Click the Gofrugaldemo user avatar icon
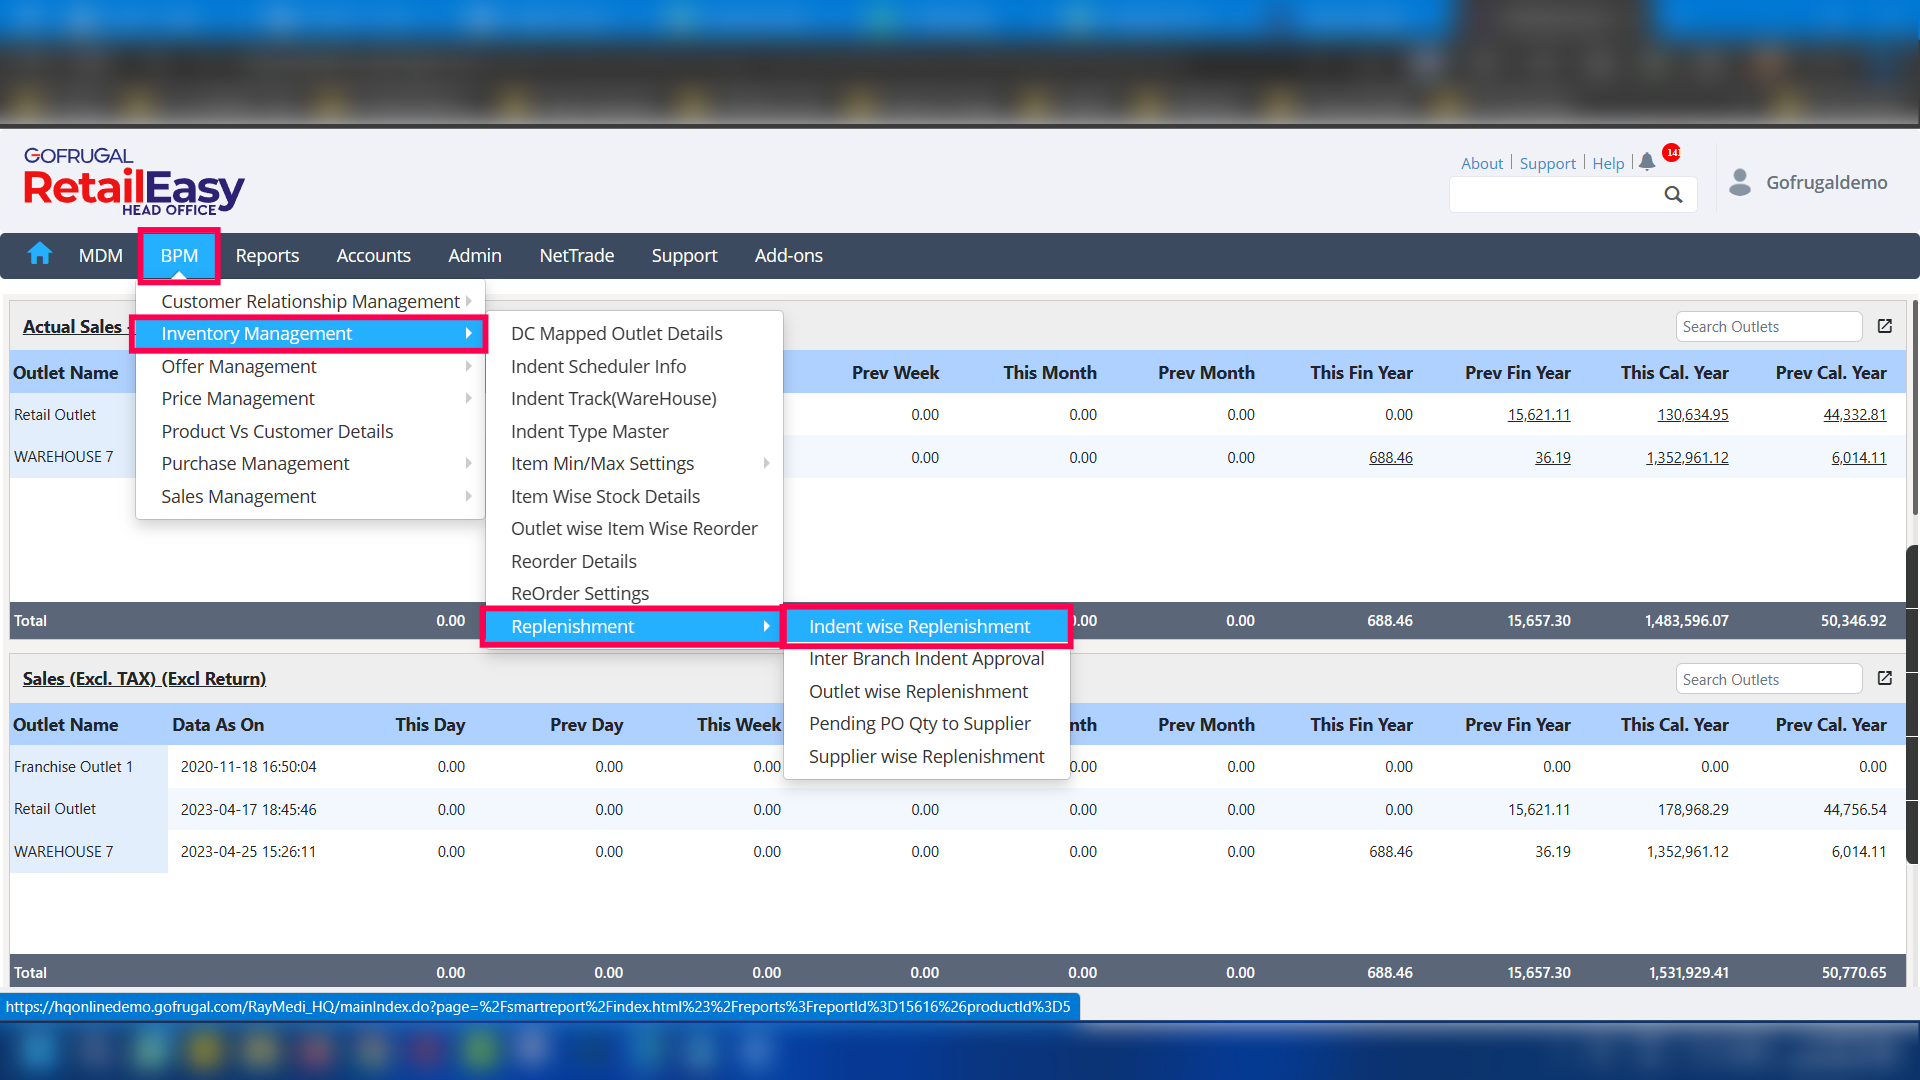 coord(1740,182)
